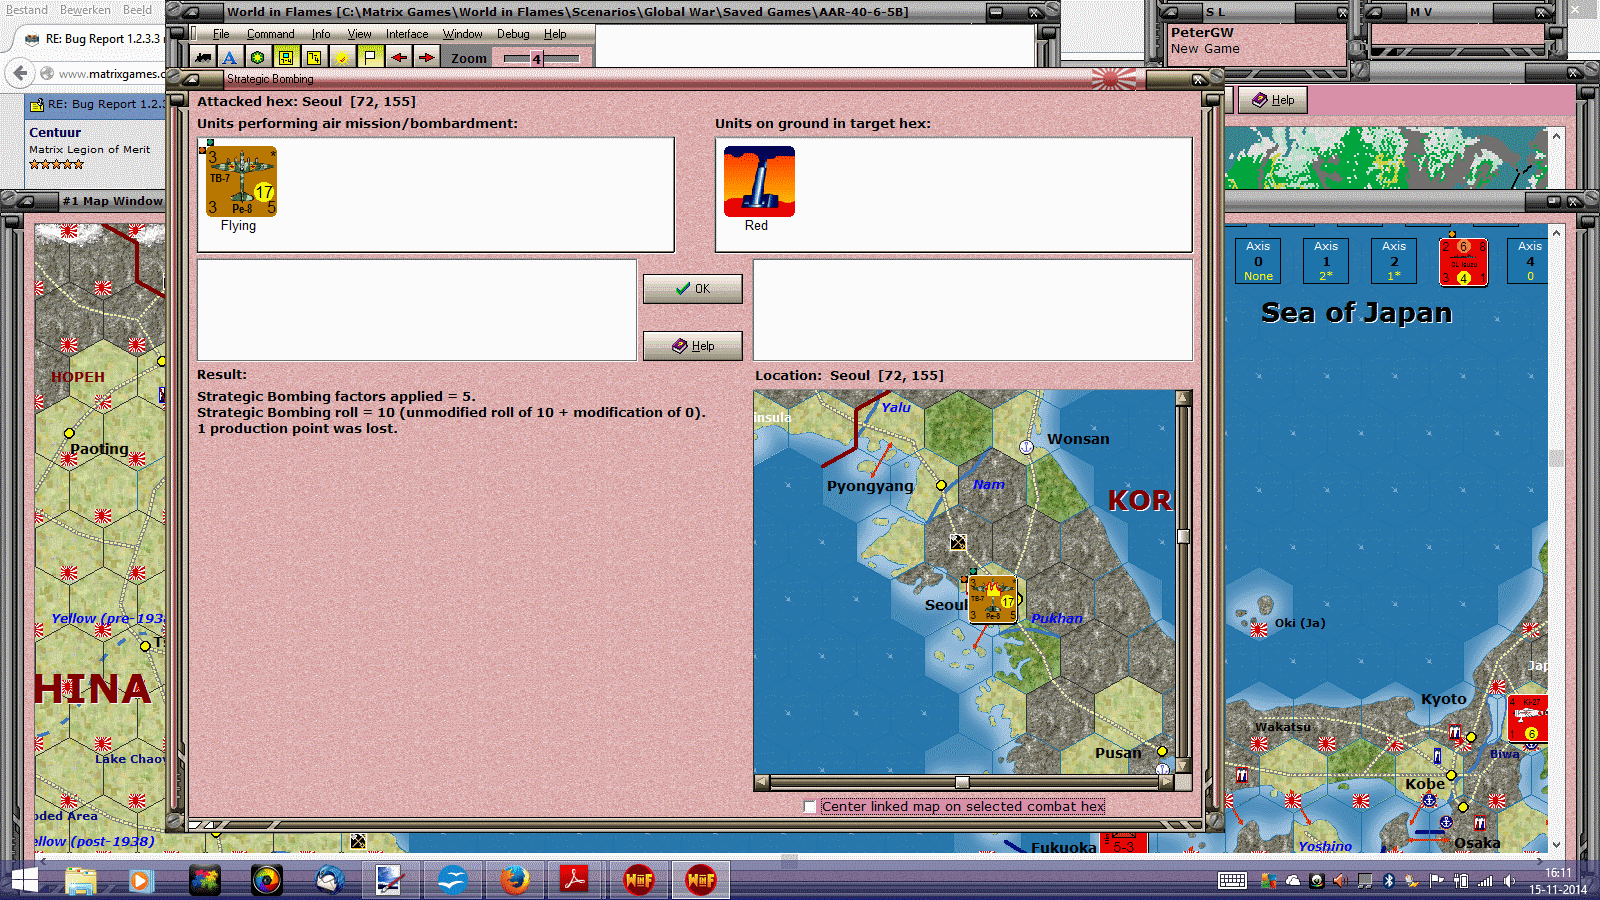Select the TB-7 Pe-8 bomber unit counter
Screen dimensions: 1600x900
click(x=241, y=181)
